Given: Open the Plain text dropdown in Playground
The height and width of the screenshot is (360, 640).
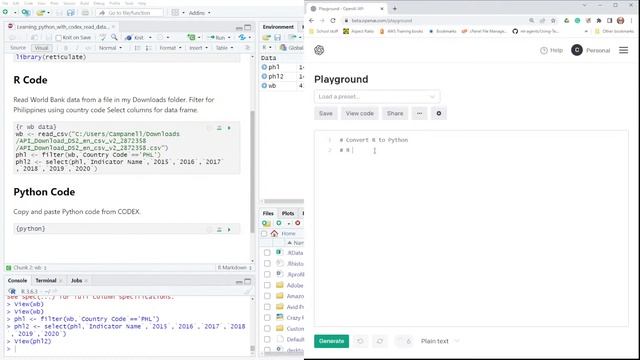Looking at the screenshot, I should [440, 341].
